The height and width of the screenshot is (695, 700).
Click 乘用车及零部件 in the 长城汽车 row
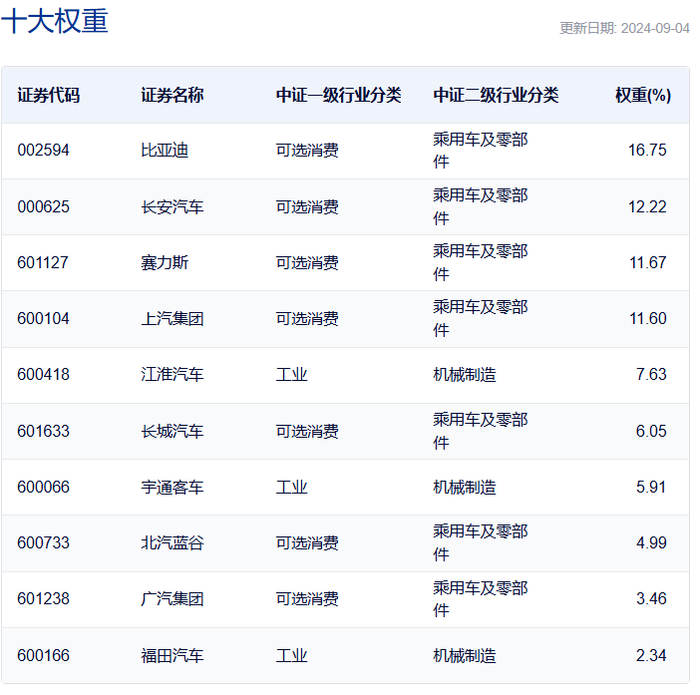coord(480,432)
